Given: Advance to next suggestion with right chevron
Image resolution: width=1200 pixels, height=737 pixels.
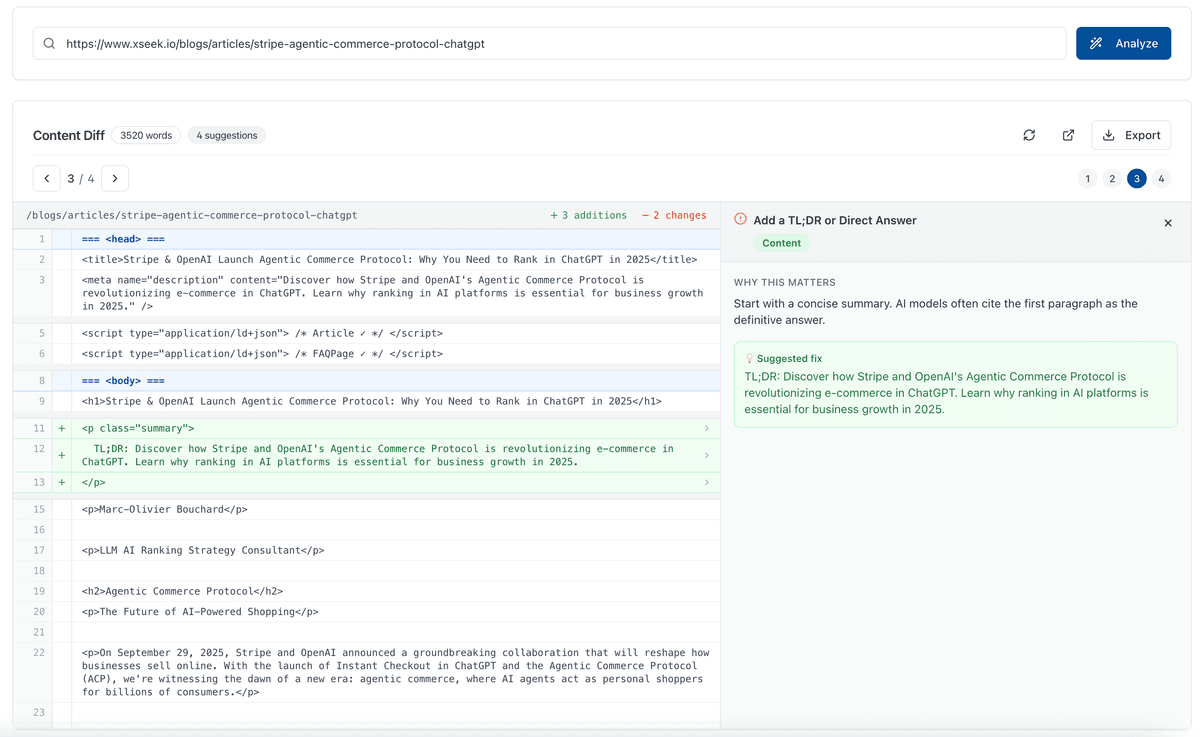Looking at the screenshot, I should coord(115,179).
